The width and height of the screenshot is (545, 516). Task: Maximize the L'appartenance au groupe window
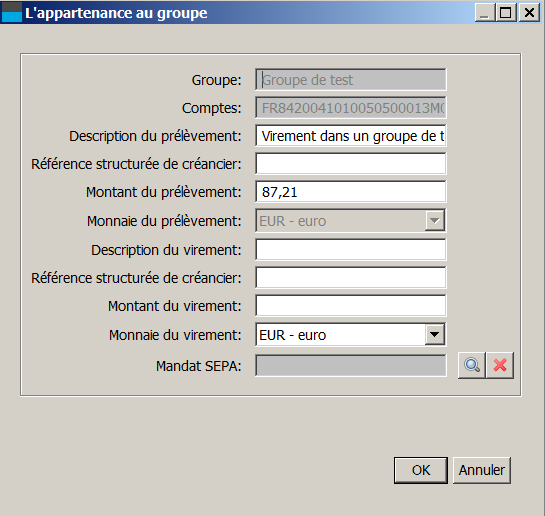point(506,13)
